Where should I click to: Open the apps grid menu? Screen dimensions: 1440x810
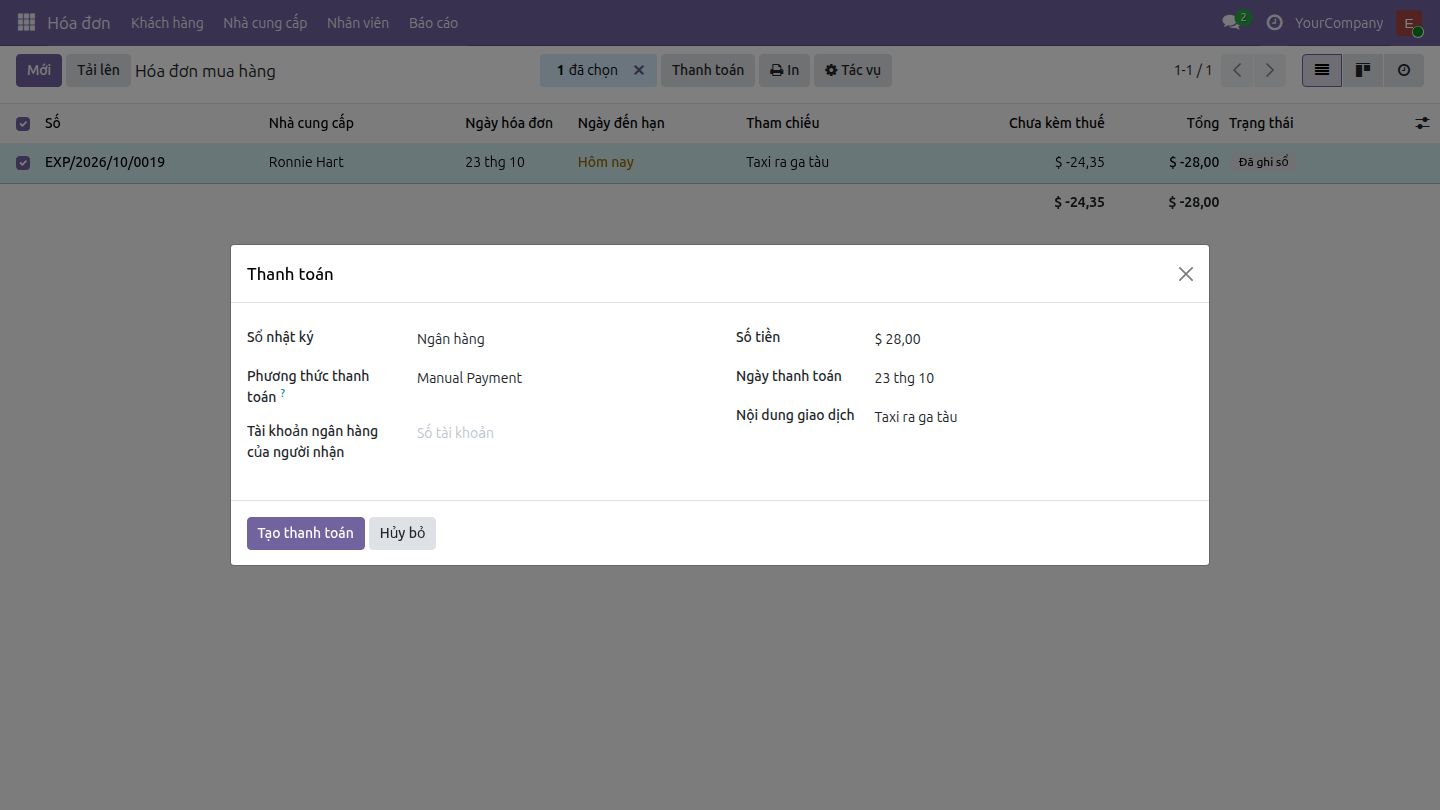26,22
